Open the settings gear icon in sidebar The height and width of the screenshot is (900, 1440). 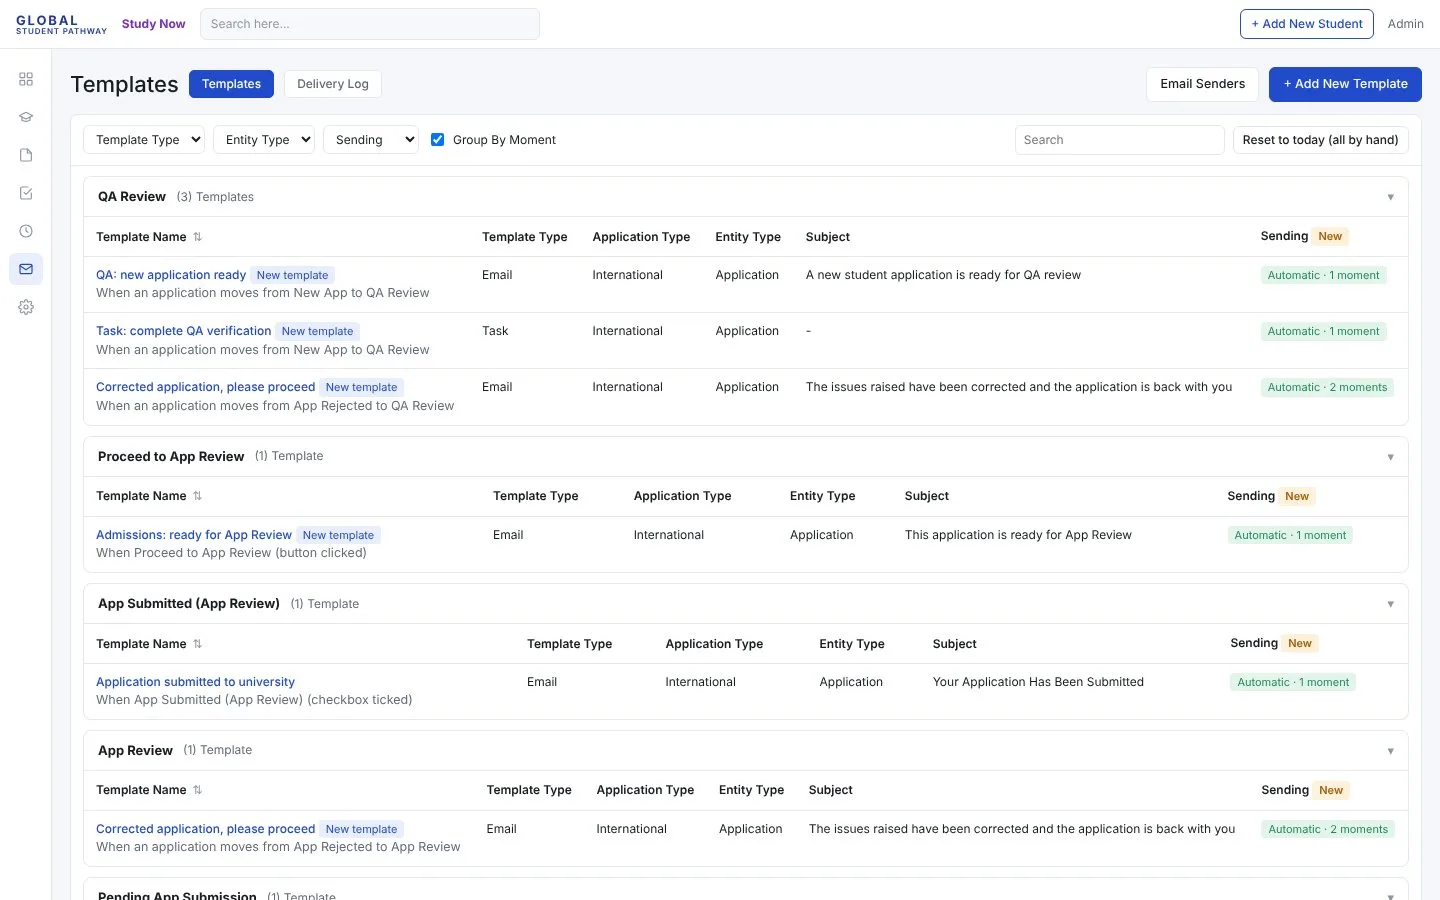pyautogui.click(x=26, y=307)
